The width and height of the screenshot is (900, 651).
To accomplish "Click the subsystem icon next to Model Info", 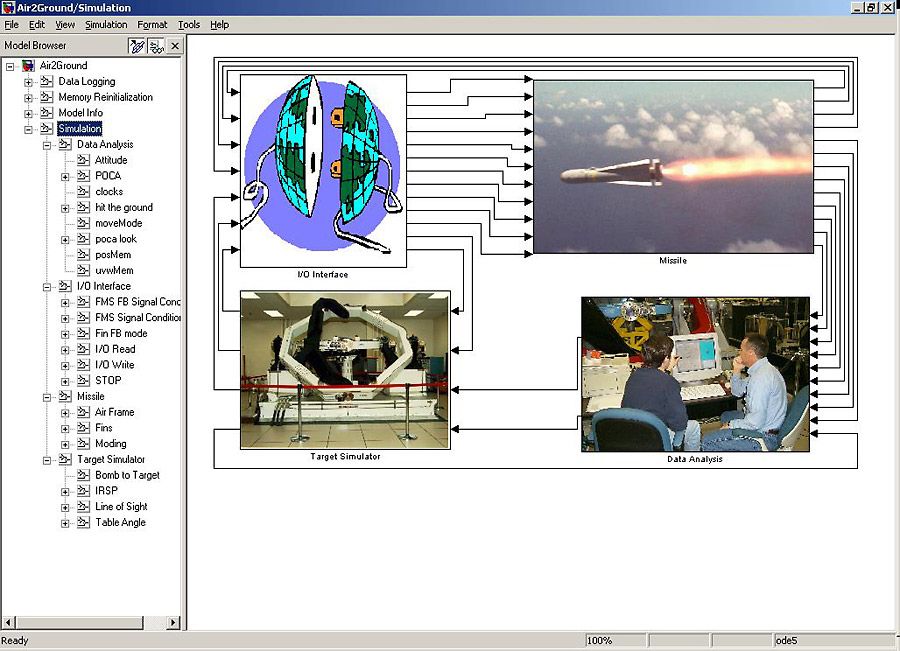I will pos(48,111).
